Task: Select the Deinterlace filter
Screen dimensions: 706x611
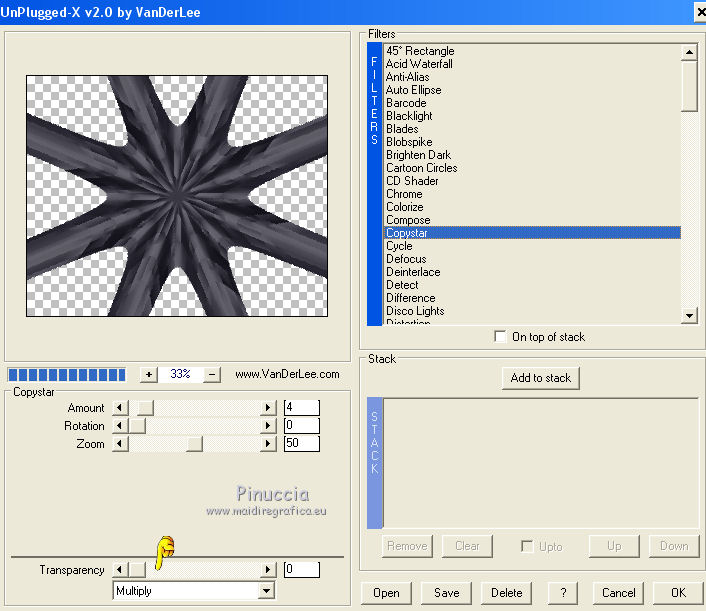Action: [532, 272]
